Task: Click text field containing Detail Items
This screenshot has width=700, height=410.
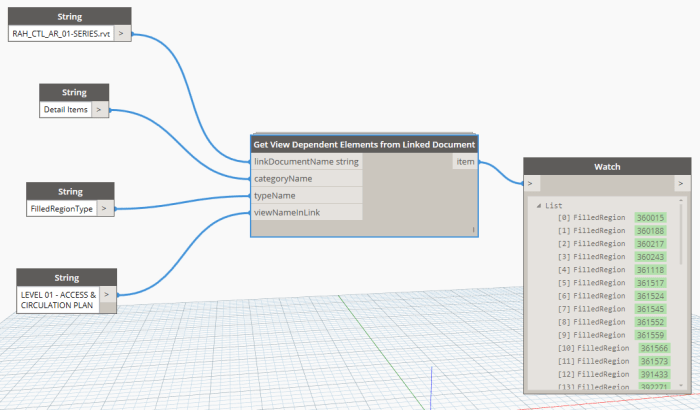Action: pyautogui.click(x=65, y=109)
